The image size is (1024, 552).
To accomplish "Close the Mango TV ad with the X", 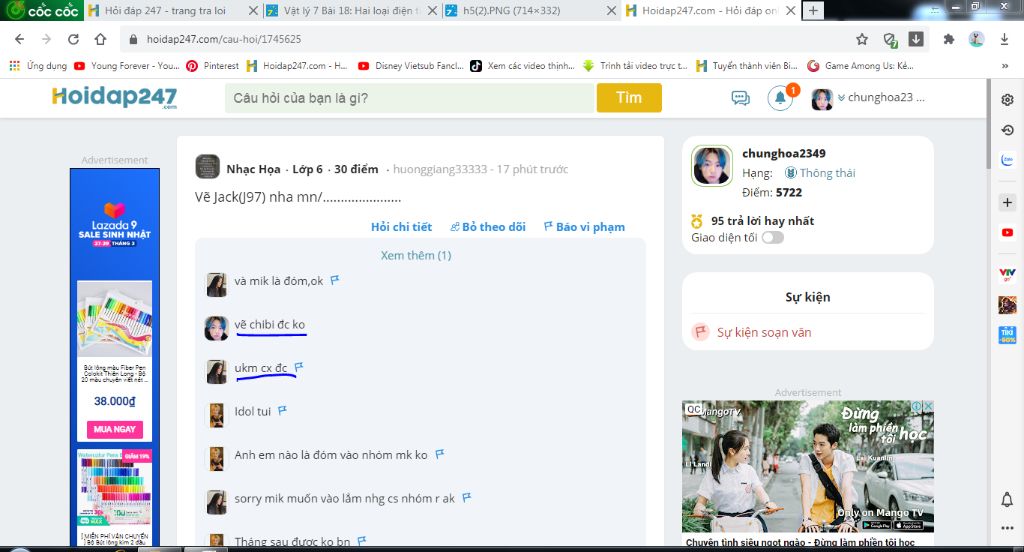I will pyautogui.click(x=928, y=406).
